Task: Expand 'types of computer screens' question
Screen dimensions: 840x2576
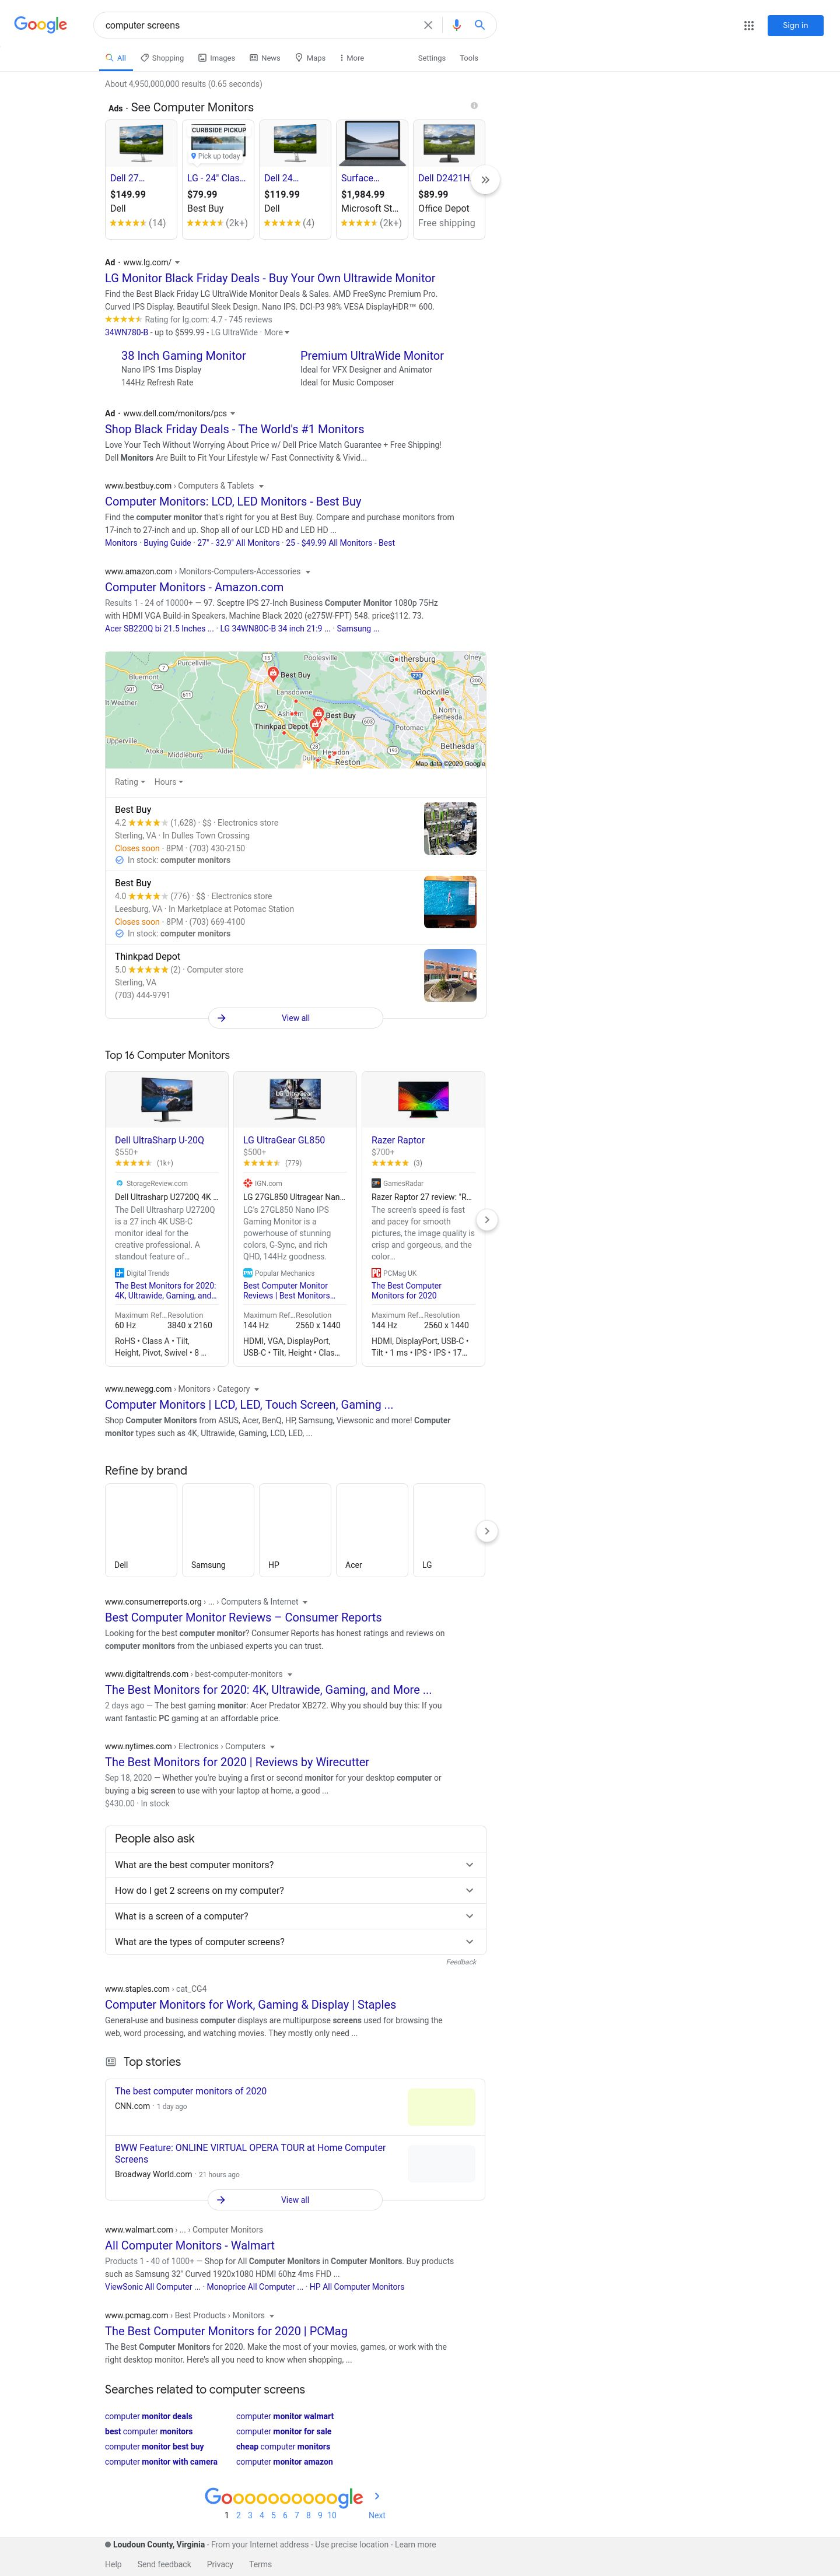Action: click(x=295, y=1942)
